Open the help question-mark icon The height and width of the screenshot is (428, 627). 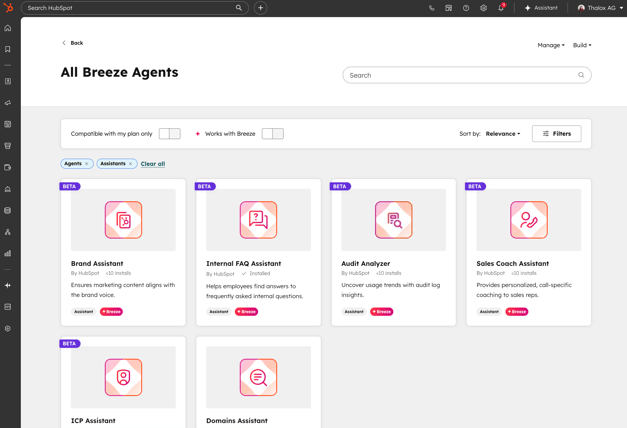466,8
